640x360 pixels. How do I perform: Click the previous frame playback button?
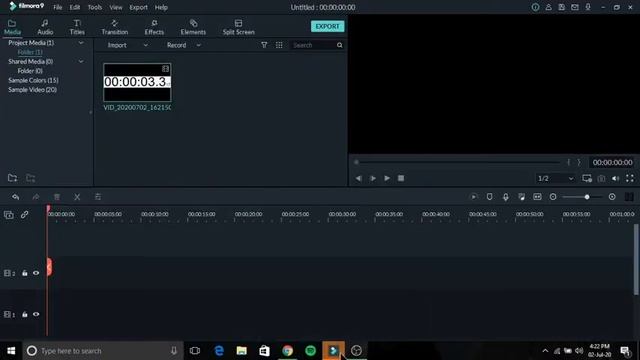click(x=358, y=178)
